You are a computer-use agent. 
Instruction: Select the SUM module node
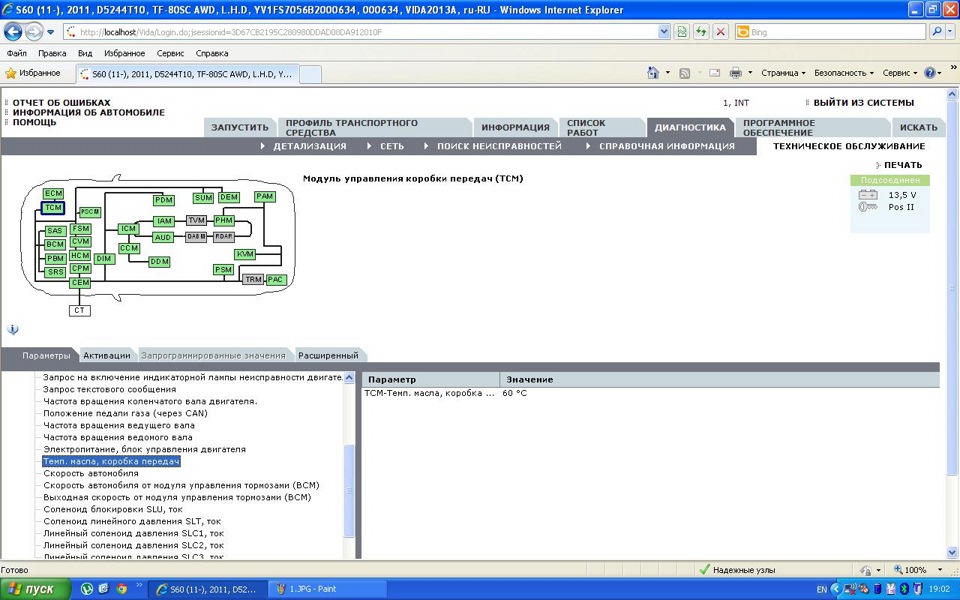(x=203, y=198)
